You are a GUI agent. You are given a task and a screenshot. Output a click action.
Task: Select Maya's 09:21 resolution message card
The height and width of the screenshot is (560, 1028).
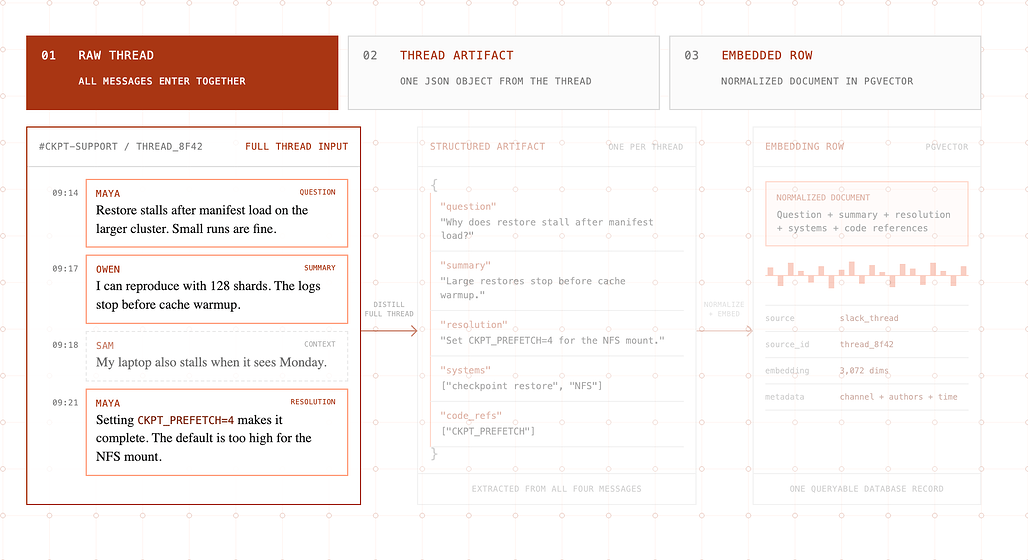(217, 432)
